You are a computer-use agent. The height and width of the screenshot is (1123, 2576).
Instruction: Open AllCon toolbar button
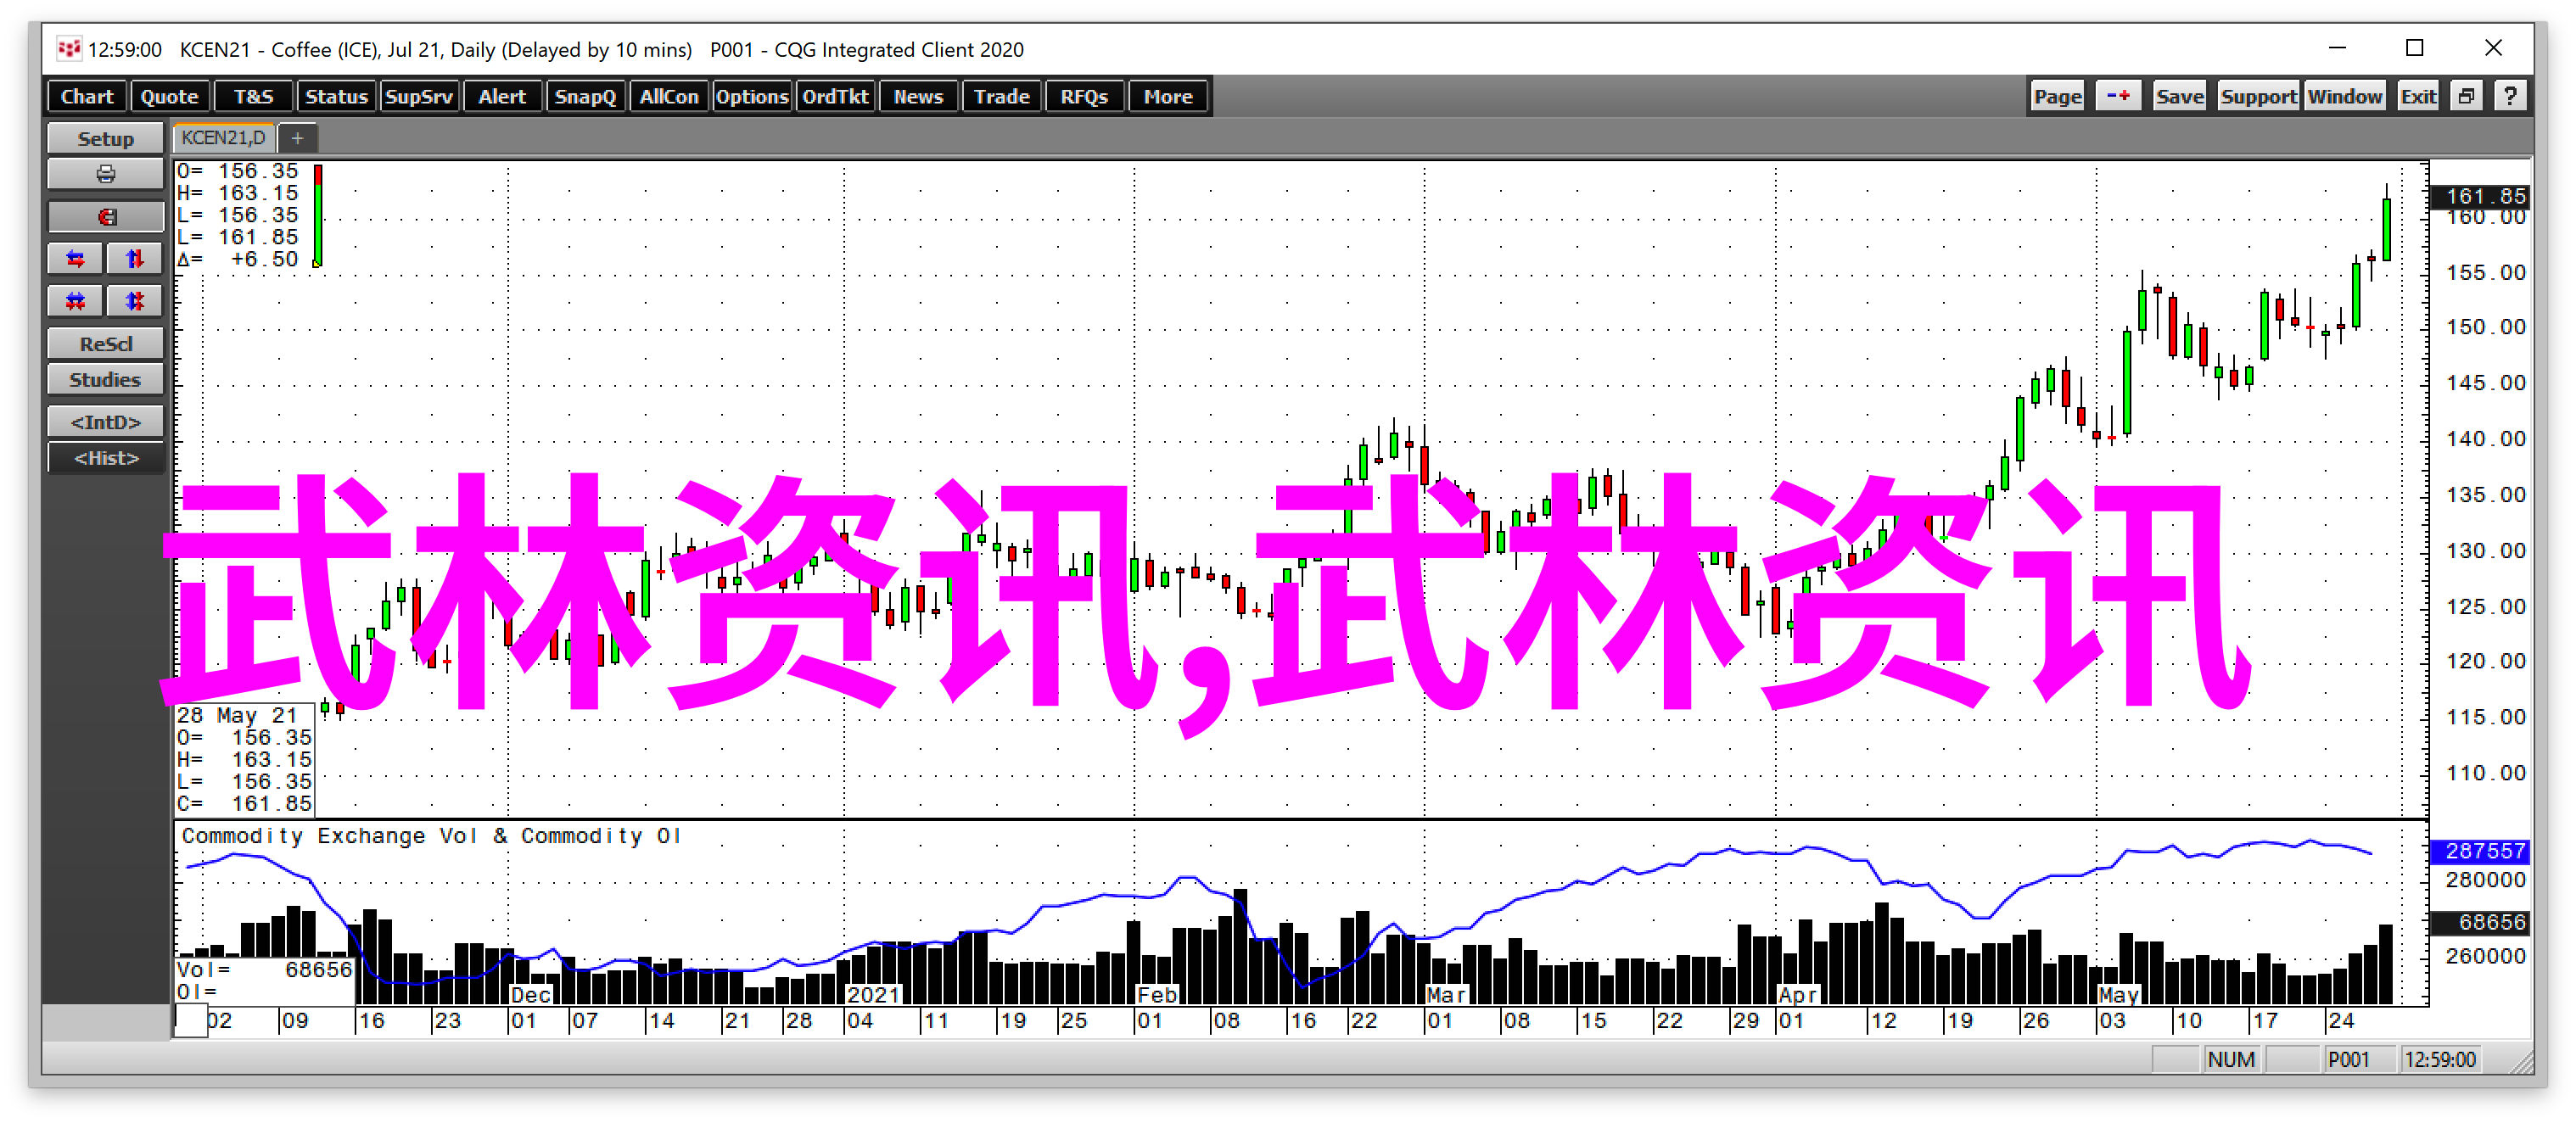tap(669, 97)
